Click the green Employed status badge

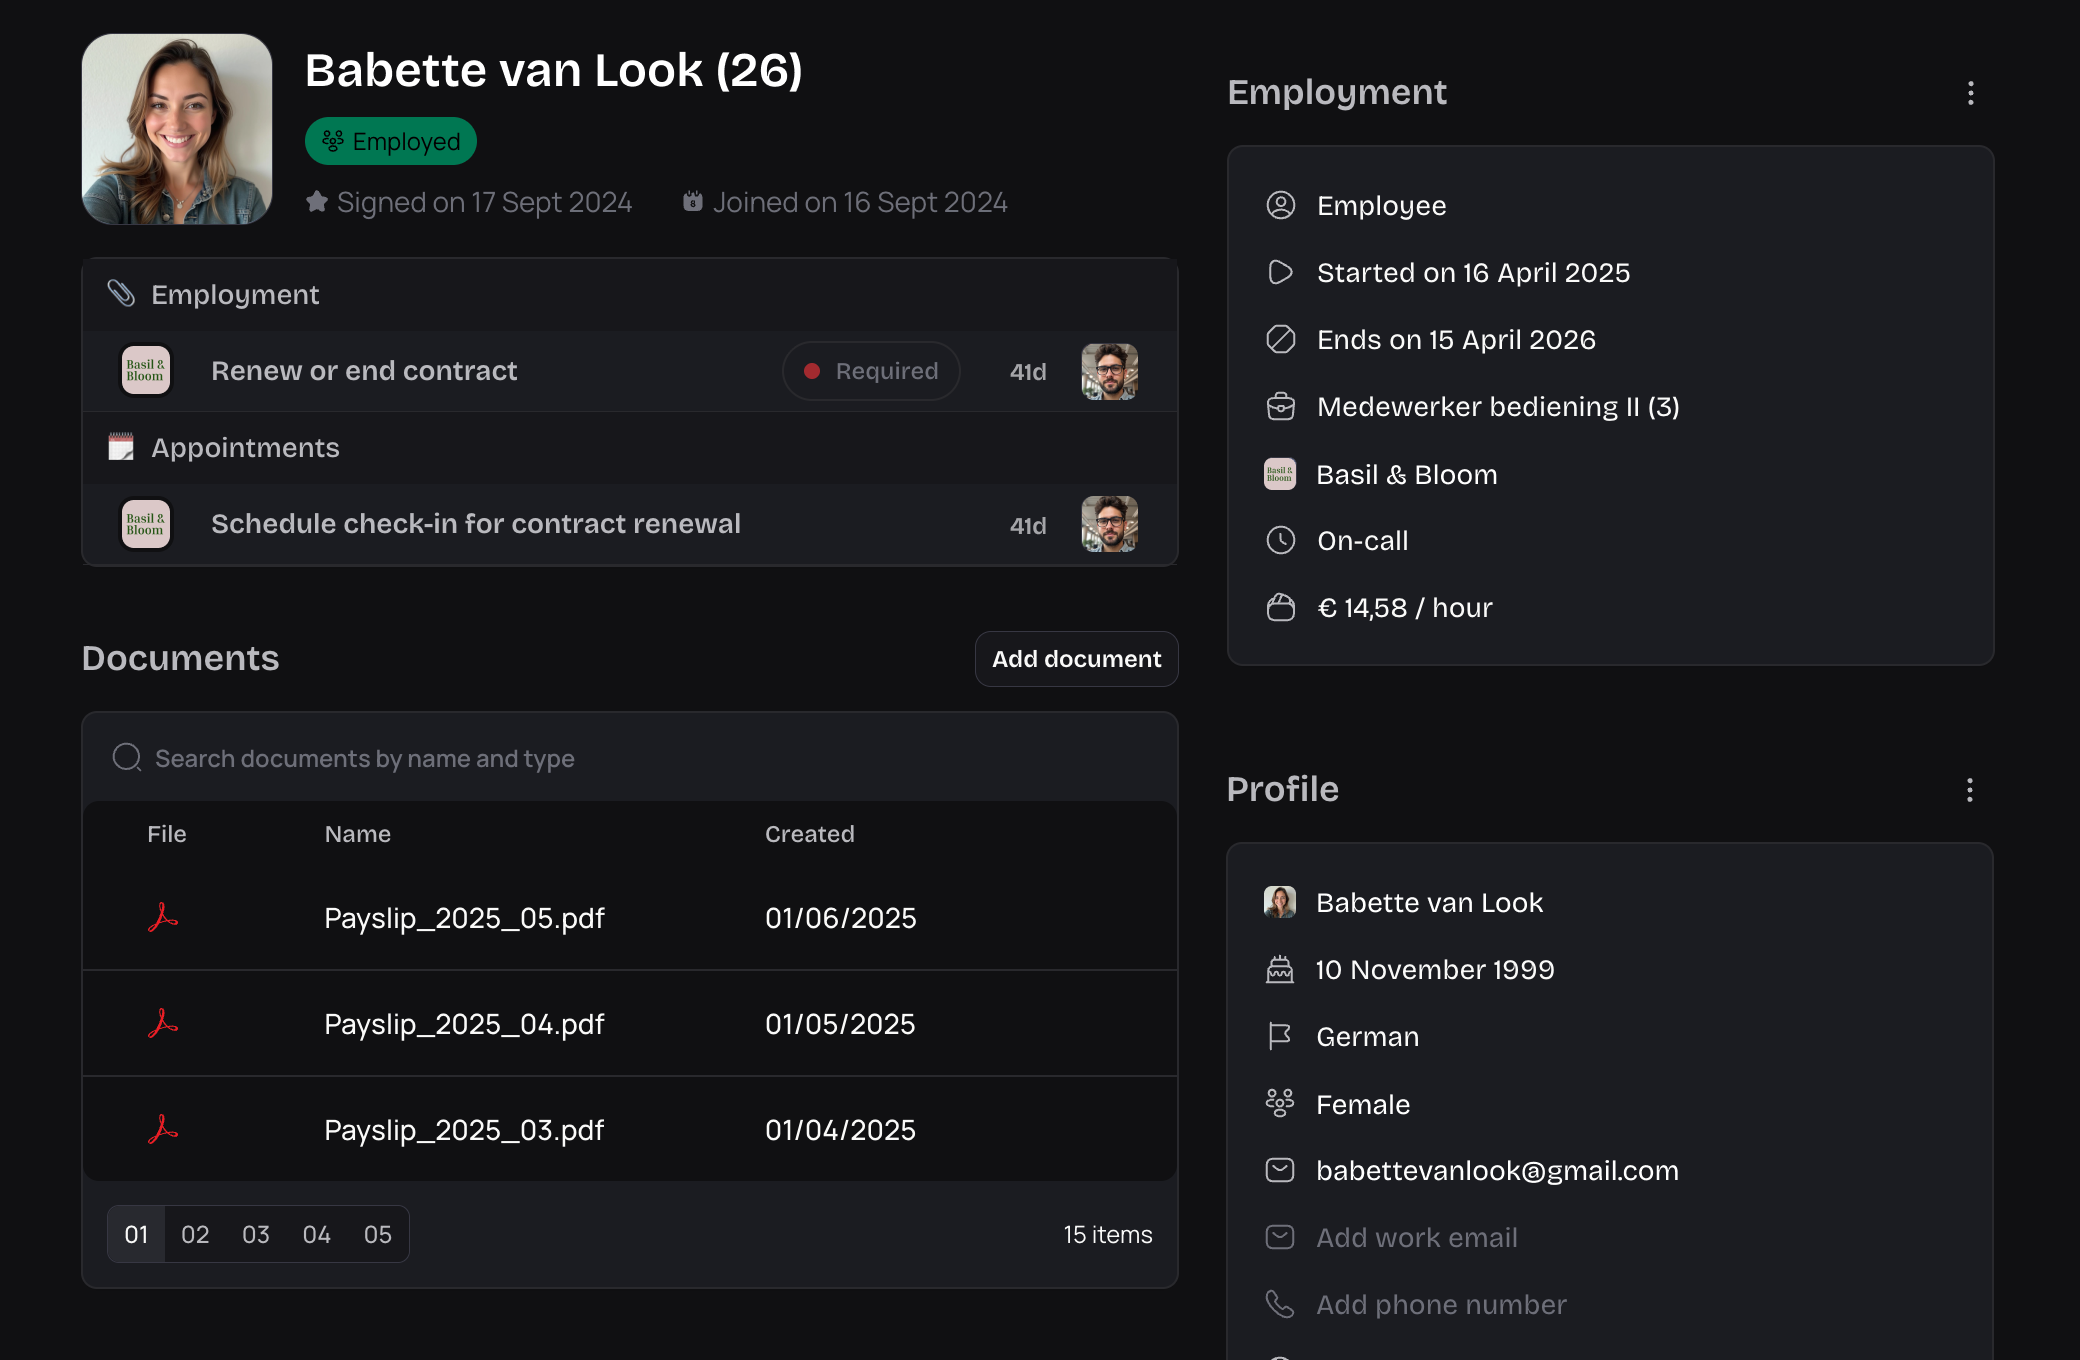point(391,141)
